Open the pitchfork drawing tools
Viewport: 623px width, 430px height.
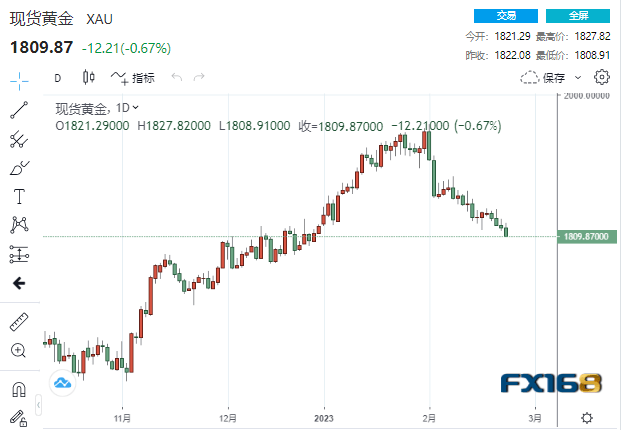coord(18,138)
